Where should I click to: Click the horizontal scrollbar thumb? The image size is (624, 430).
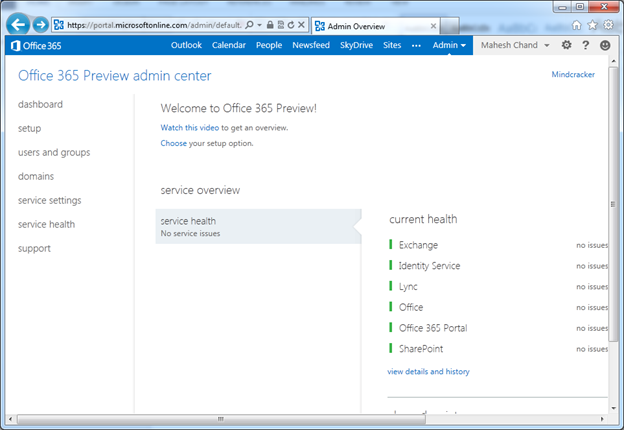221,419
